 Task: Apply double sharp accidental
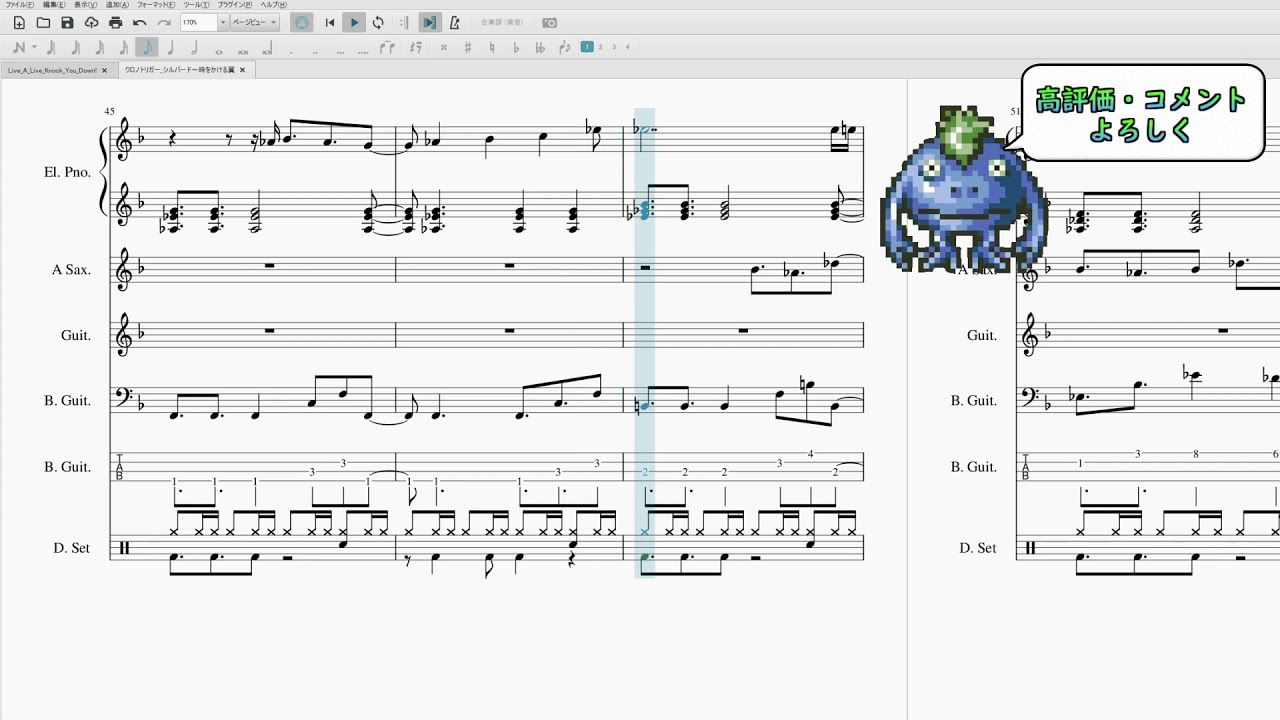click(x=443, y=47)
